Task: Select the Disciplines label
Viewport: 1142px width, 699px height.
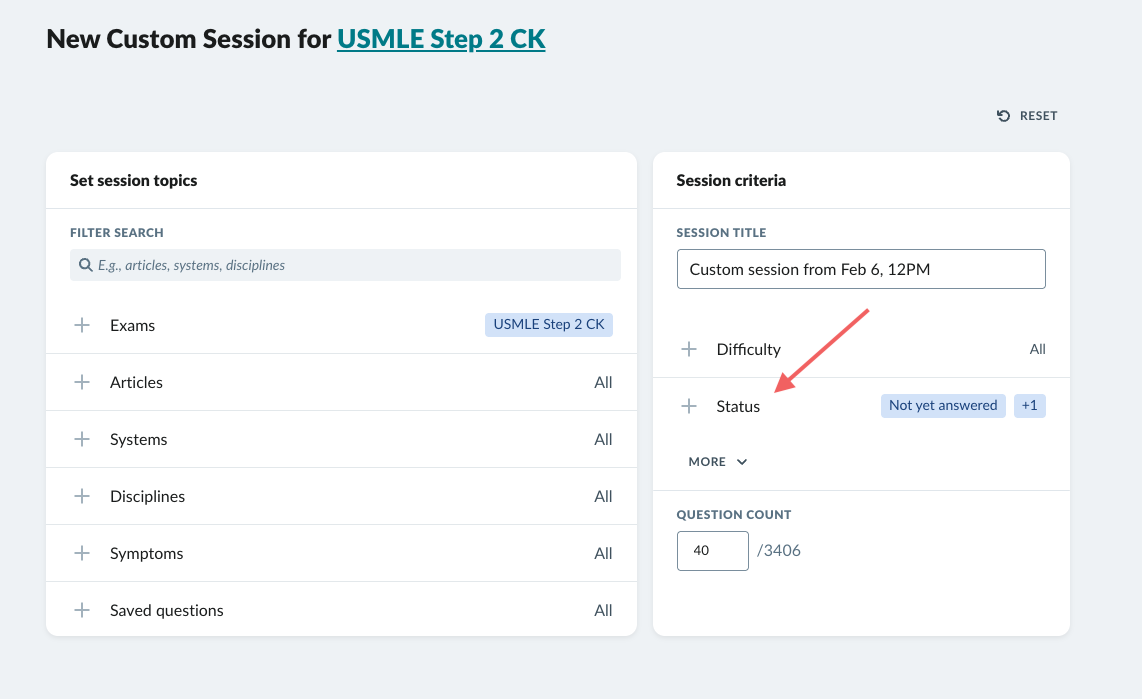Action: (x=147, y=497)
